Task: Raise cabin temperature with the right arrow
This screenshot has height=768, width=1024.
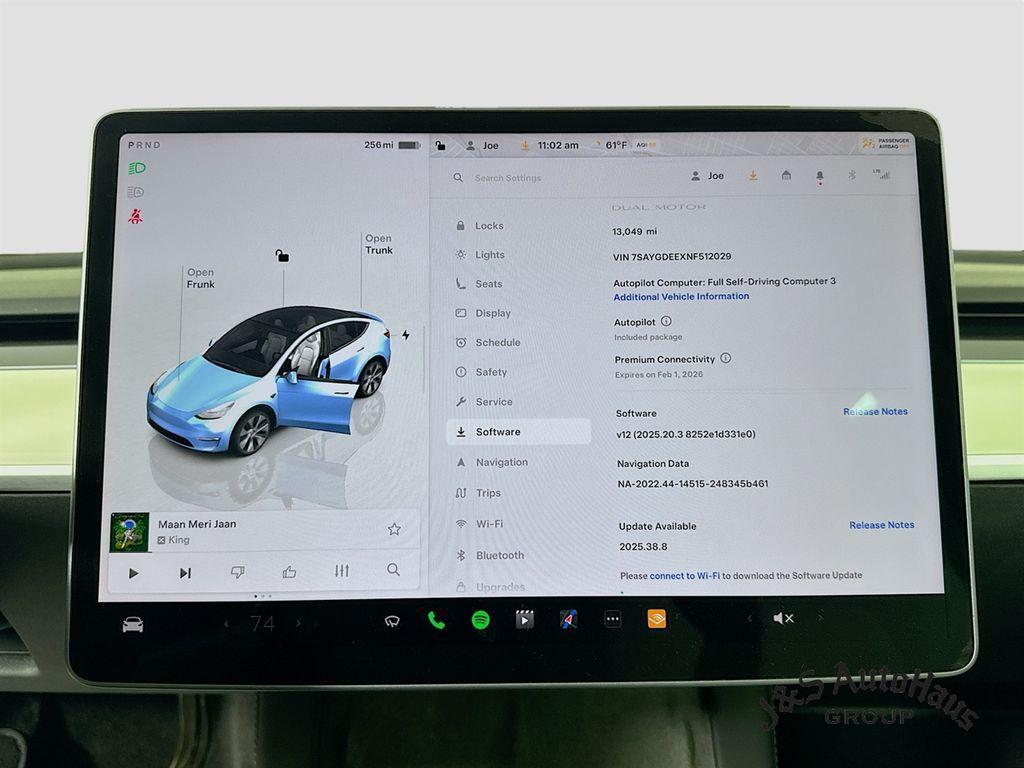Action: click(299, 621)
